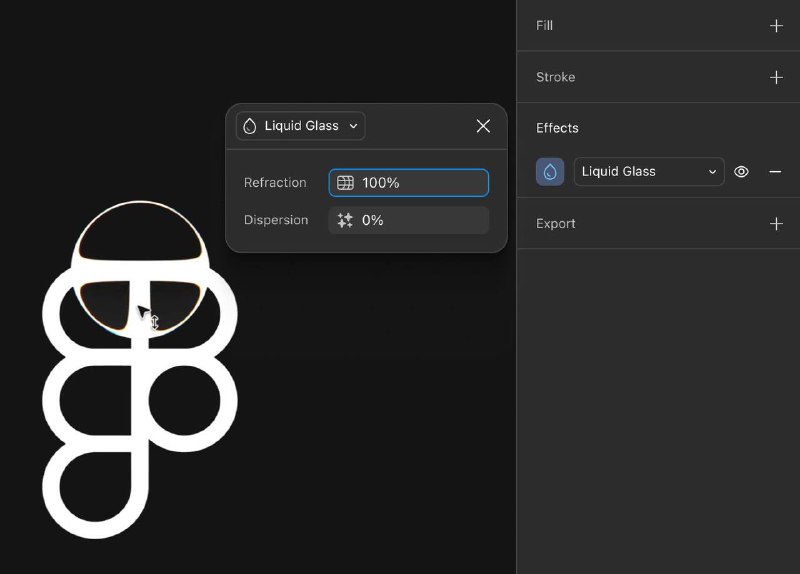Click the Effects section heading

(x=557, y=128)
